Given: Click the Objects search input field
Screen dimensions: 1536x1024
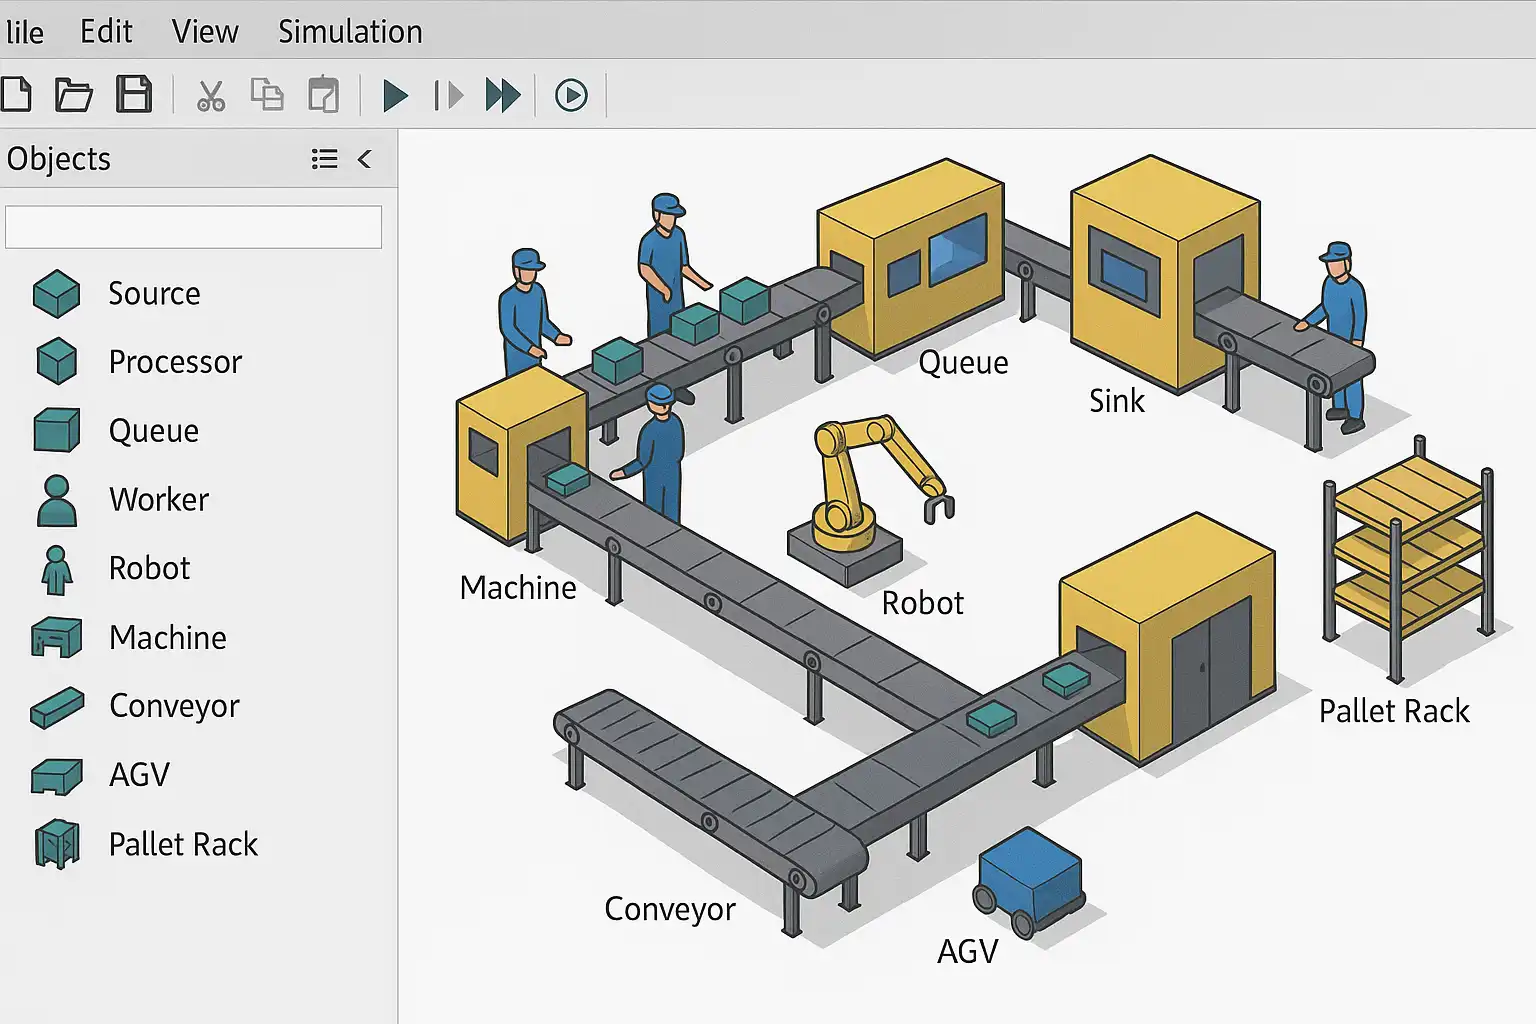Looking at the screenshot, I should click(193, 227).
